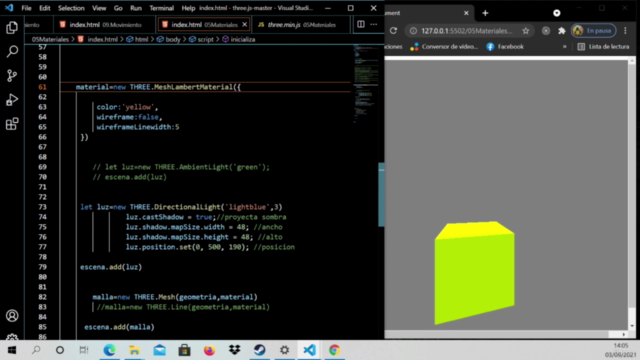Open Windows Start menu
The image size is (640, 360).
tap(12, 350)
